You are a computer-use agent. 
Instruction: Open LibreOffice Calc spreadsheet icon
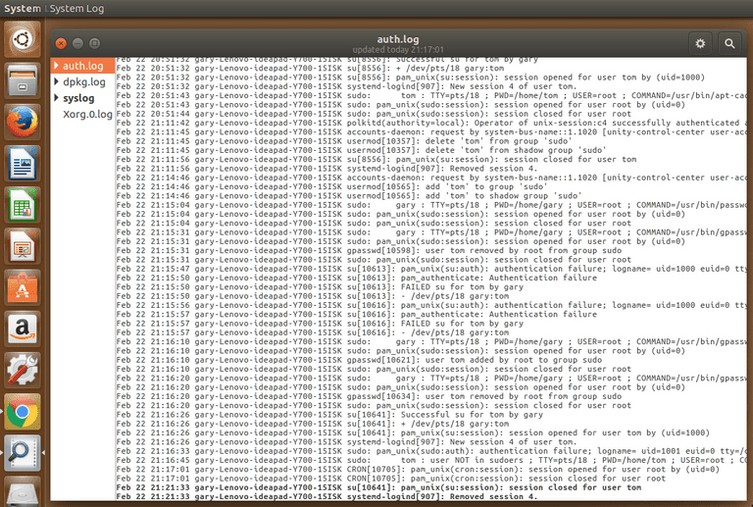[22, 205]
